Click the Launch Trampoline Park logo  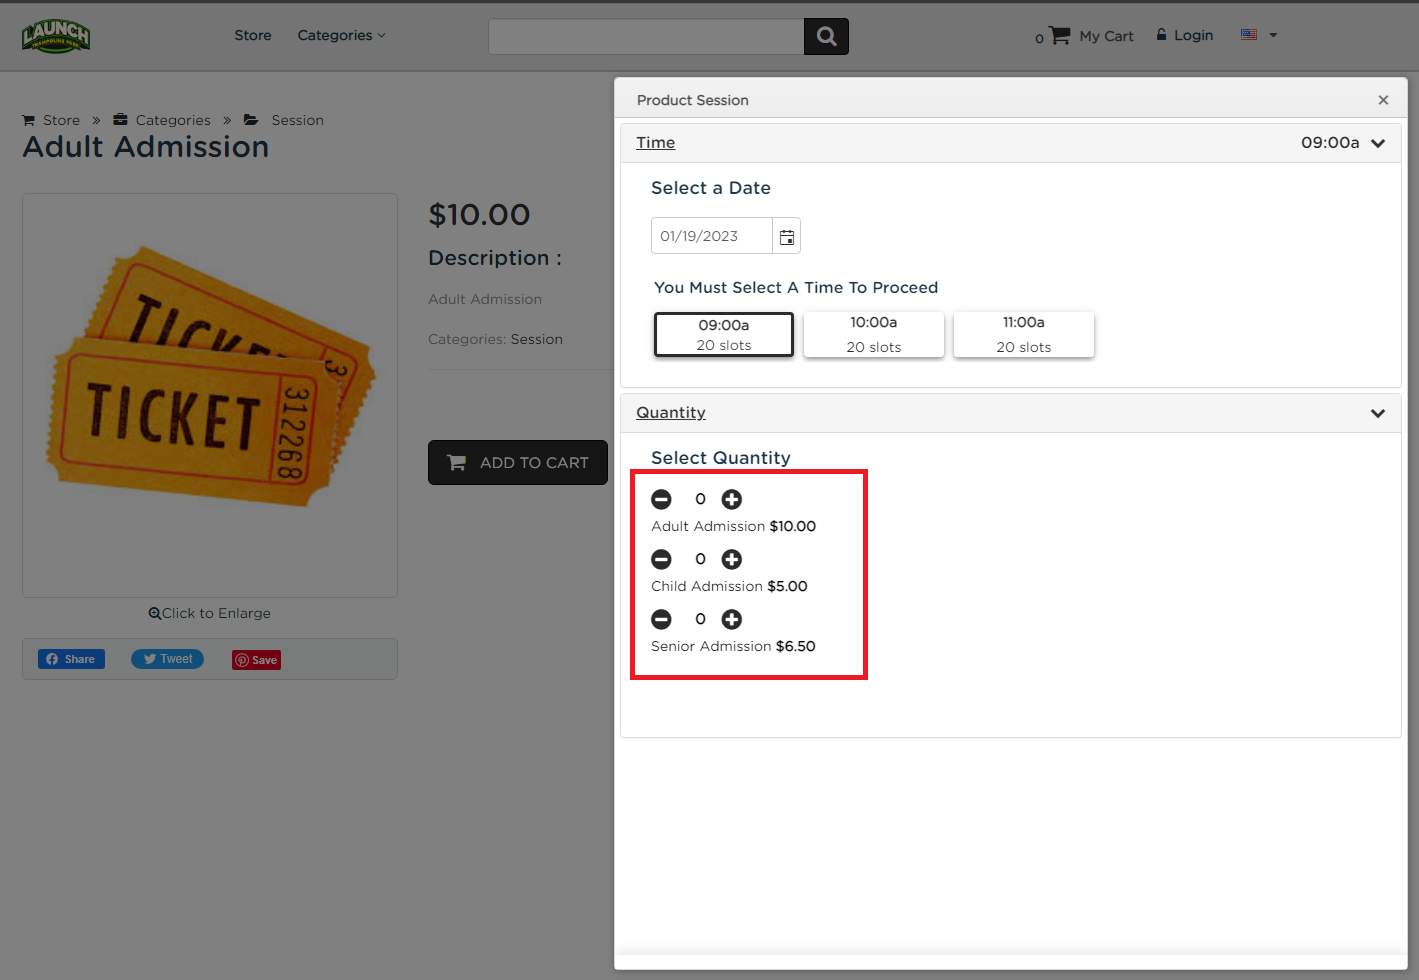tap(55, 35)
